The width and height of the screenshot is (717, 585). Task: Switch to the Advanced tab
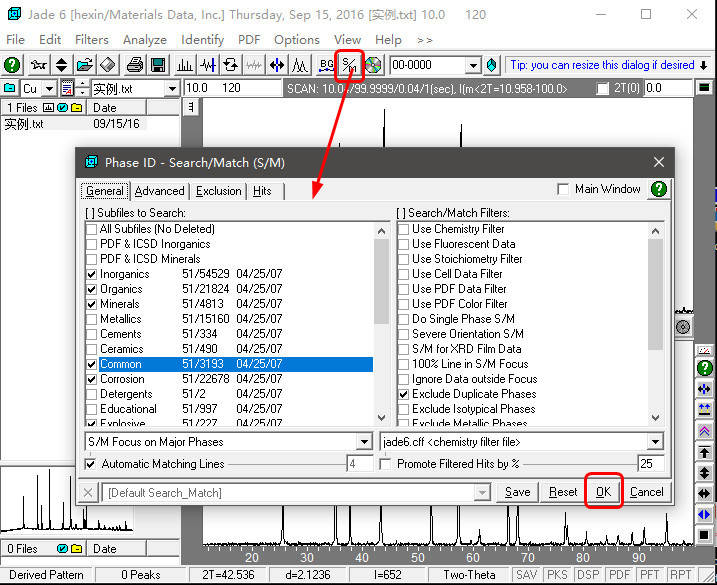click(x=160, y=191)
